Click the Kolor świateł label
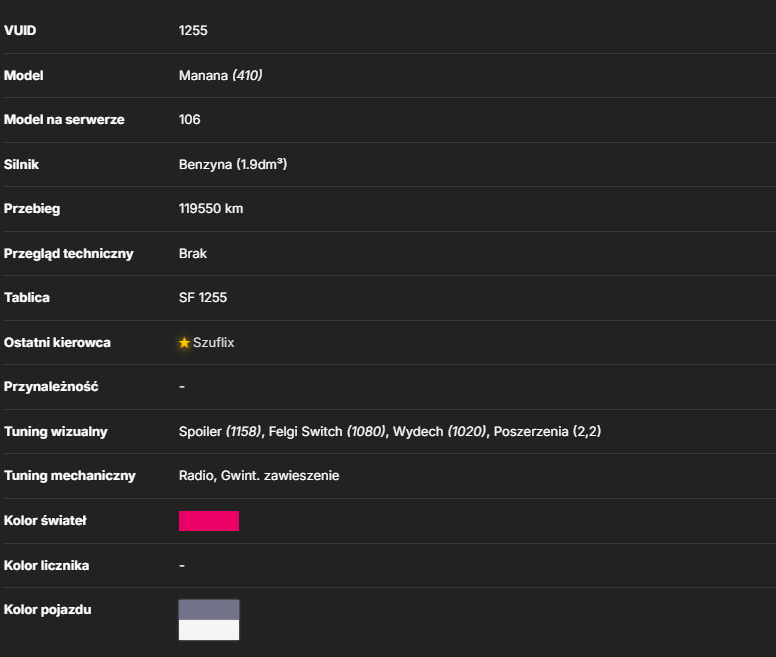 45,520
